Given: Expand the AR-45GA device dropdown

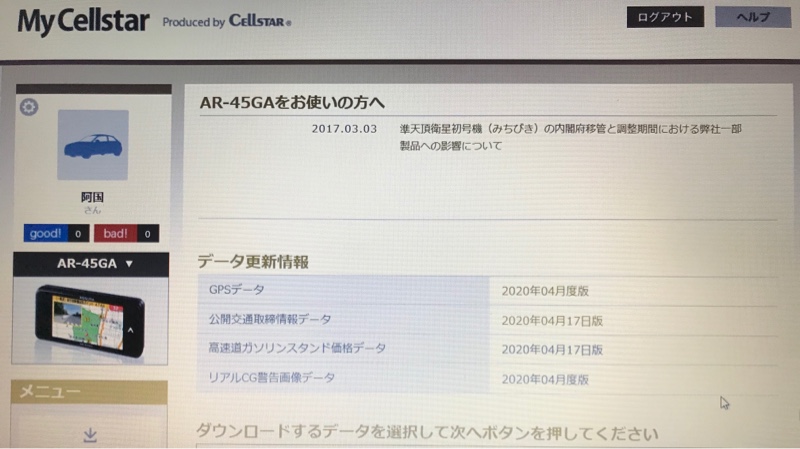Looking at the screenshot, I should point(91,264).
